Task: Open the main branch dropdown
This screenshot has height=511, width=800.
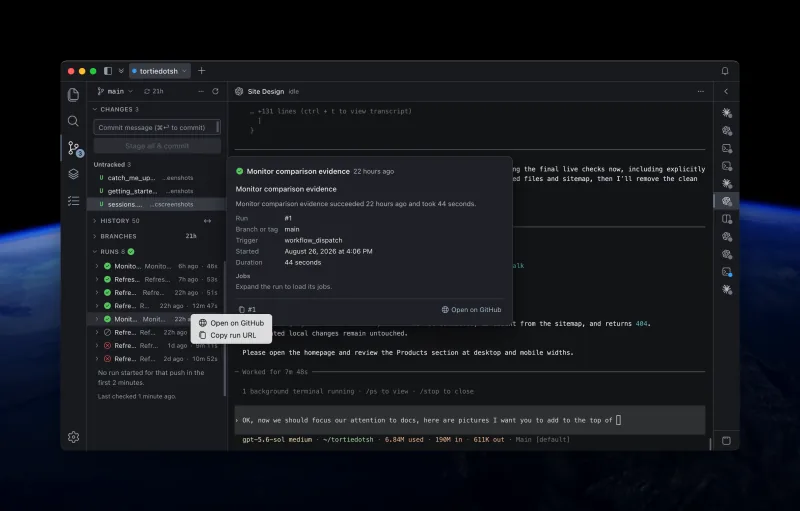Action: pyautogui.click(x=115, y=91)
